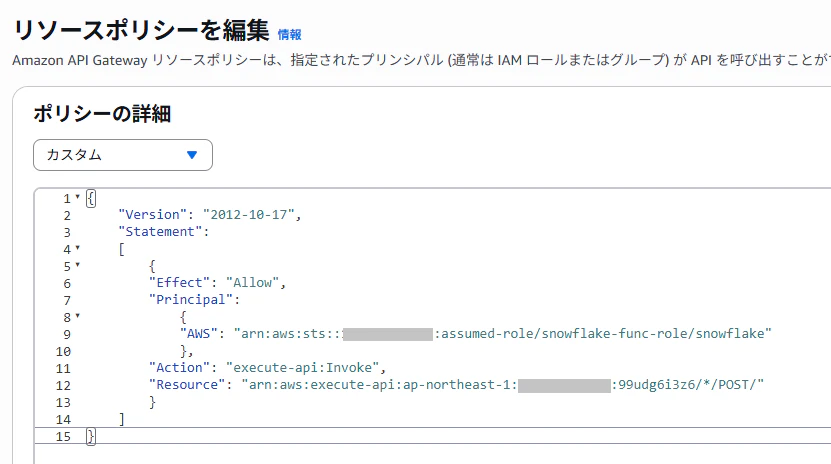Place cursor on "Allow" effect value

click(x=252, y=282)
